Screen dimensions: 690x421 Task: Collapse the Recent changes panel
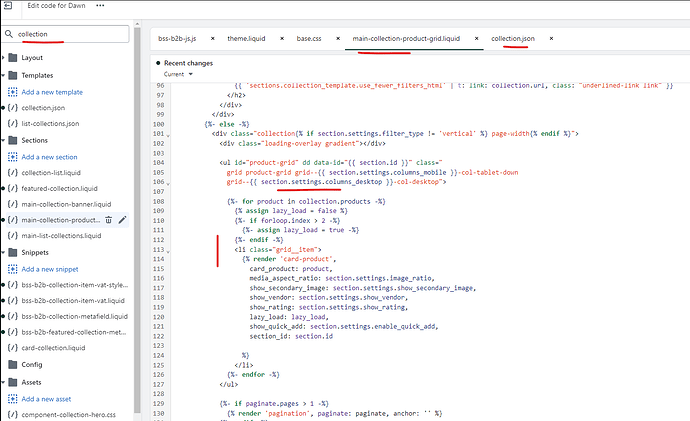pyautogui.click(x=155, y=63)
